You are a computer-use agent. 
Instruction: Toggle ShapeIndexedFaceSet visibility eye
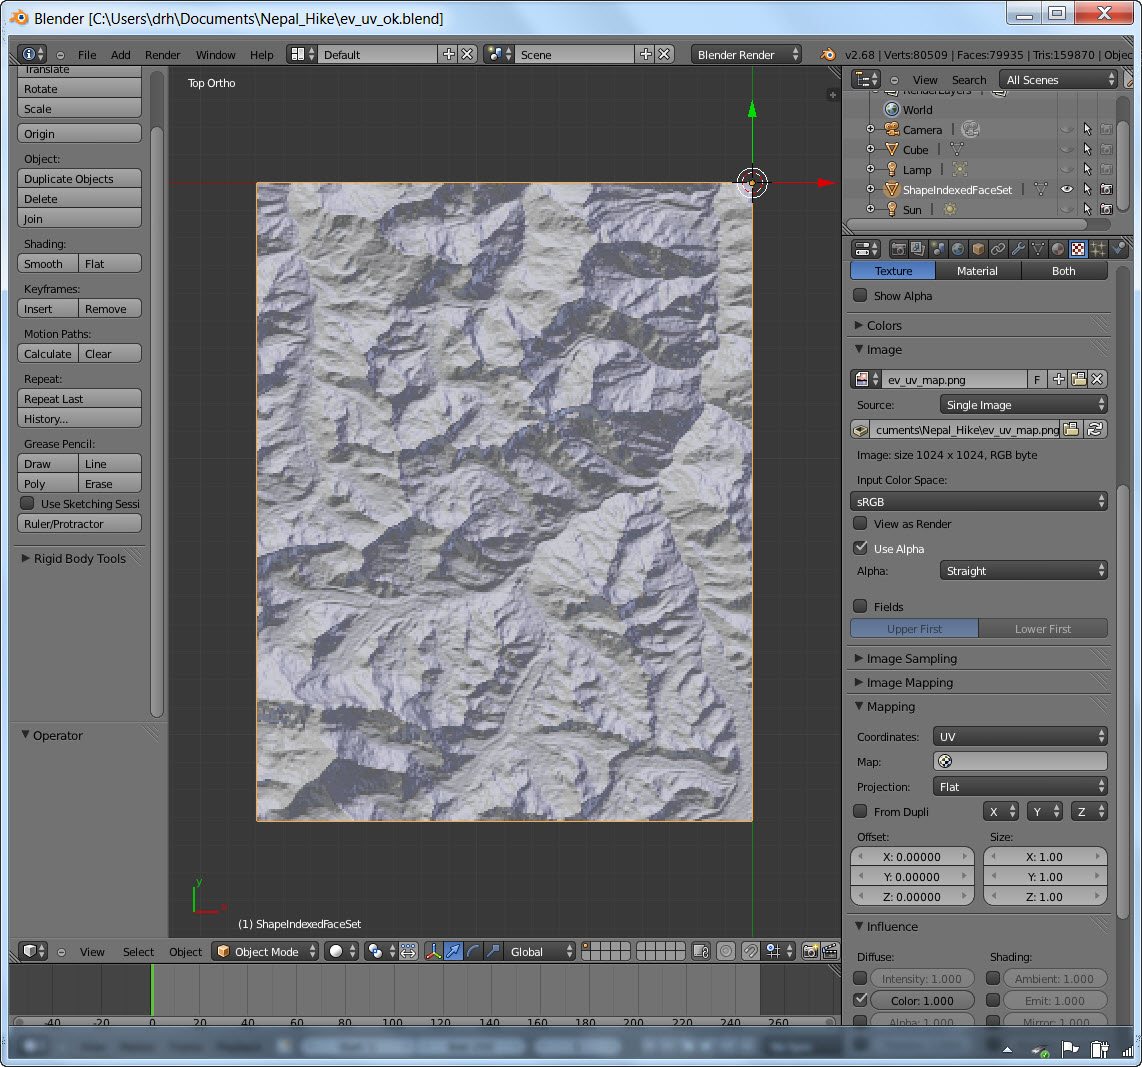(x=1067, y=189)
